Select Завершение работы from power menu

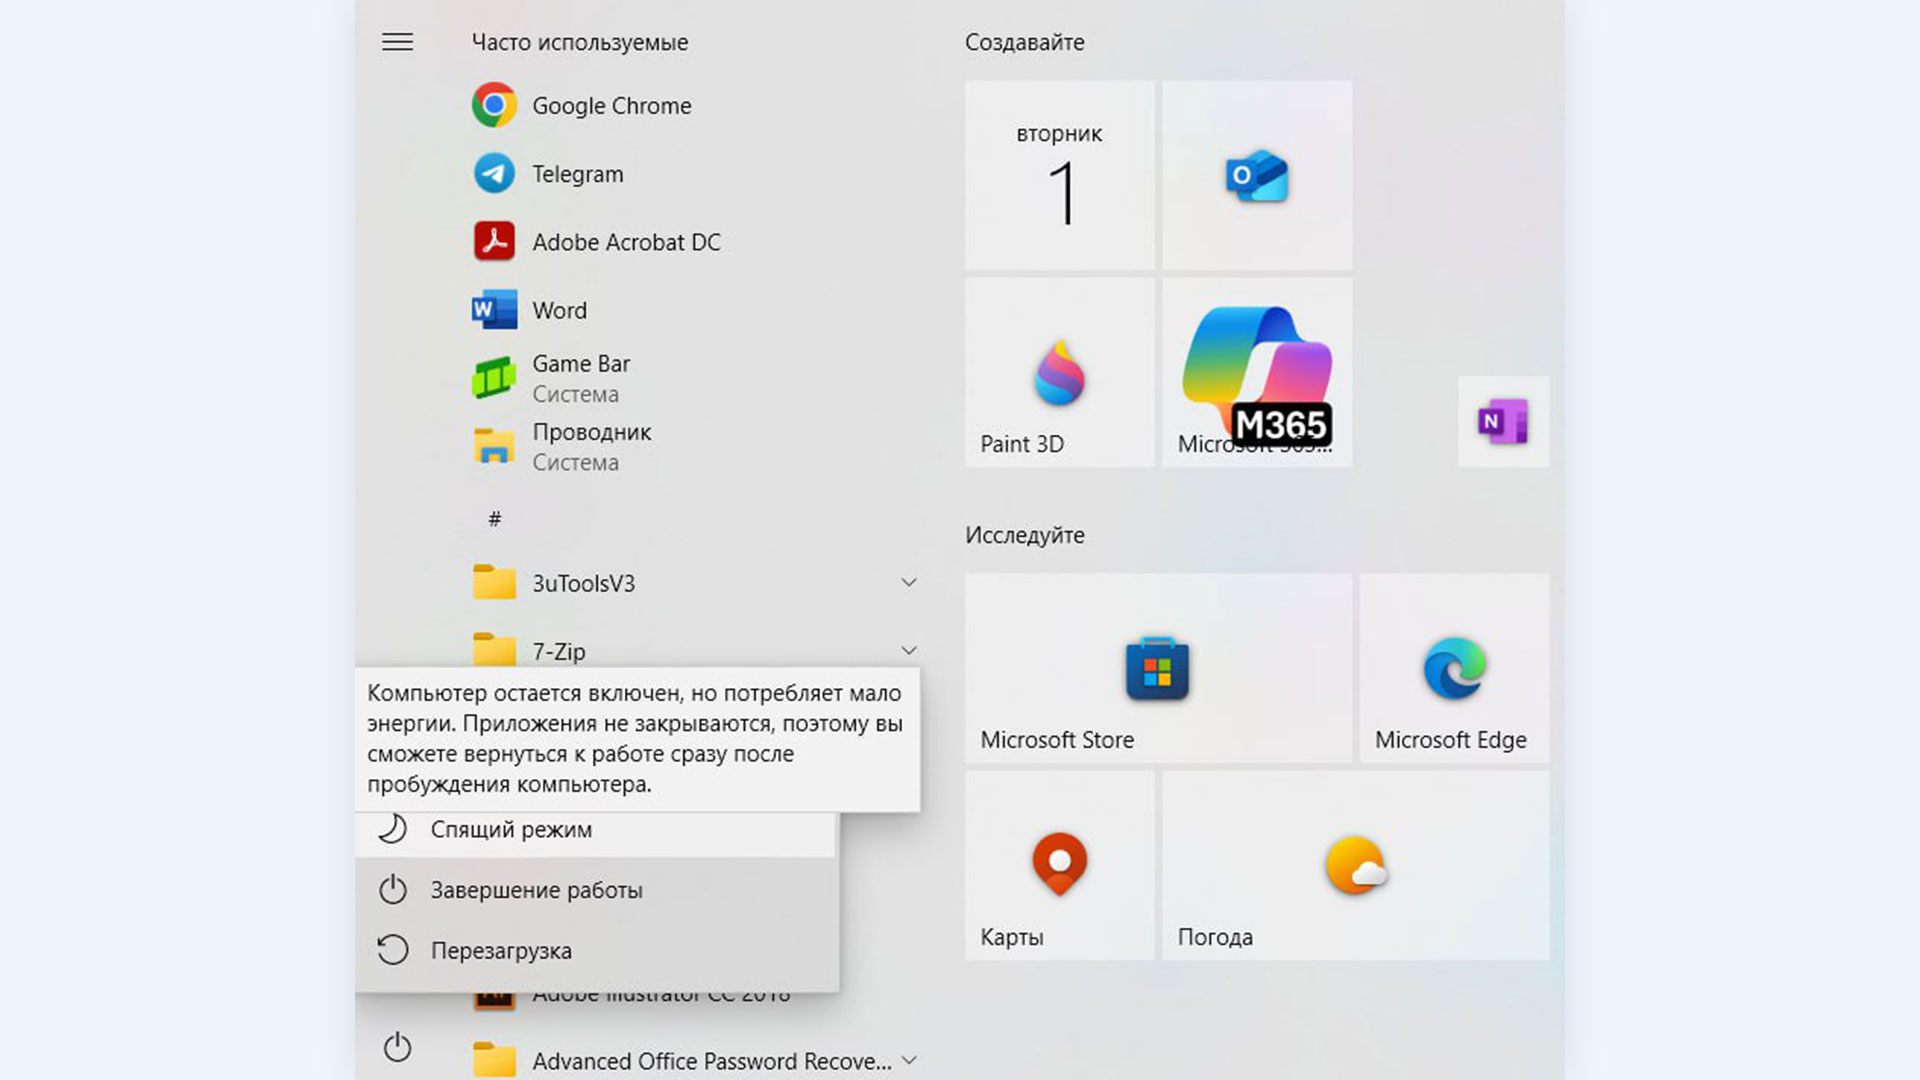(x=596, y=890)
